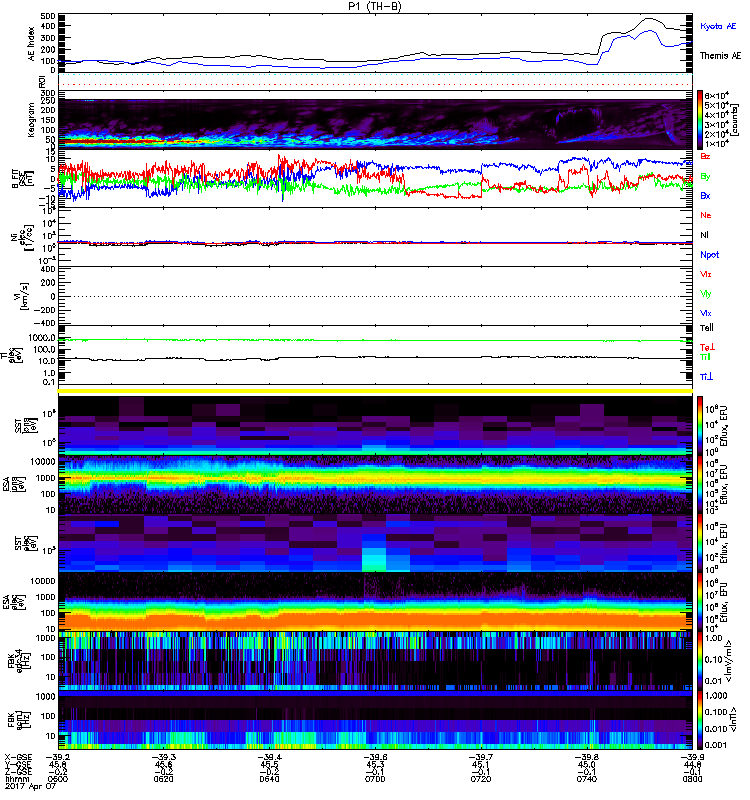Click the X-GSE value -39.6
Screen dimensions: 750x800
pos(375,757)
